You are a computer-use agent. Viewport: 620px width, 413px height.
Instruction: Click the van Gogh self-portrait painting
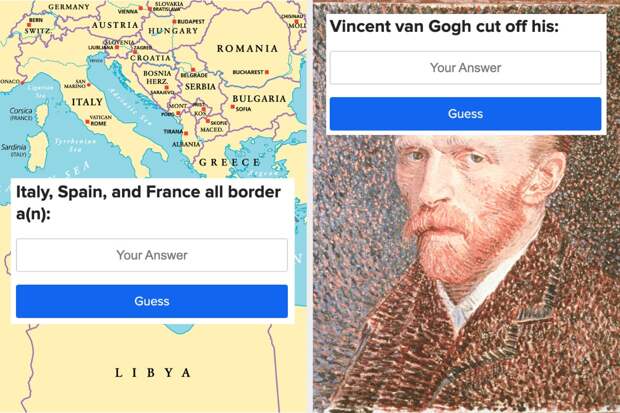[466, 273]
